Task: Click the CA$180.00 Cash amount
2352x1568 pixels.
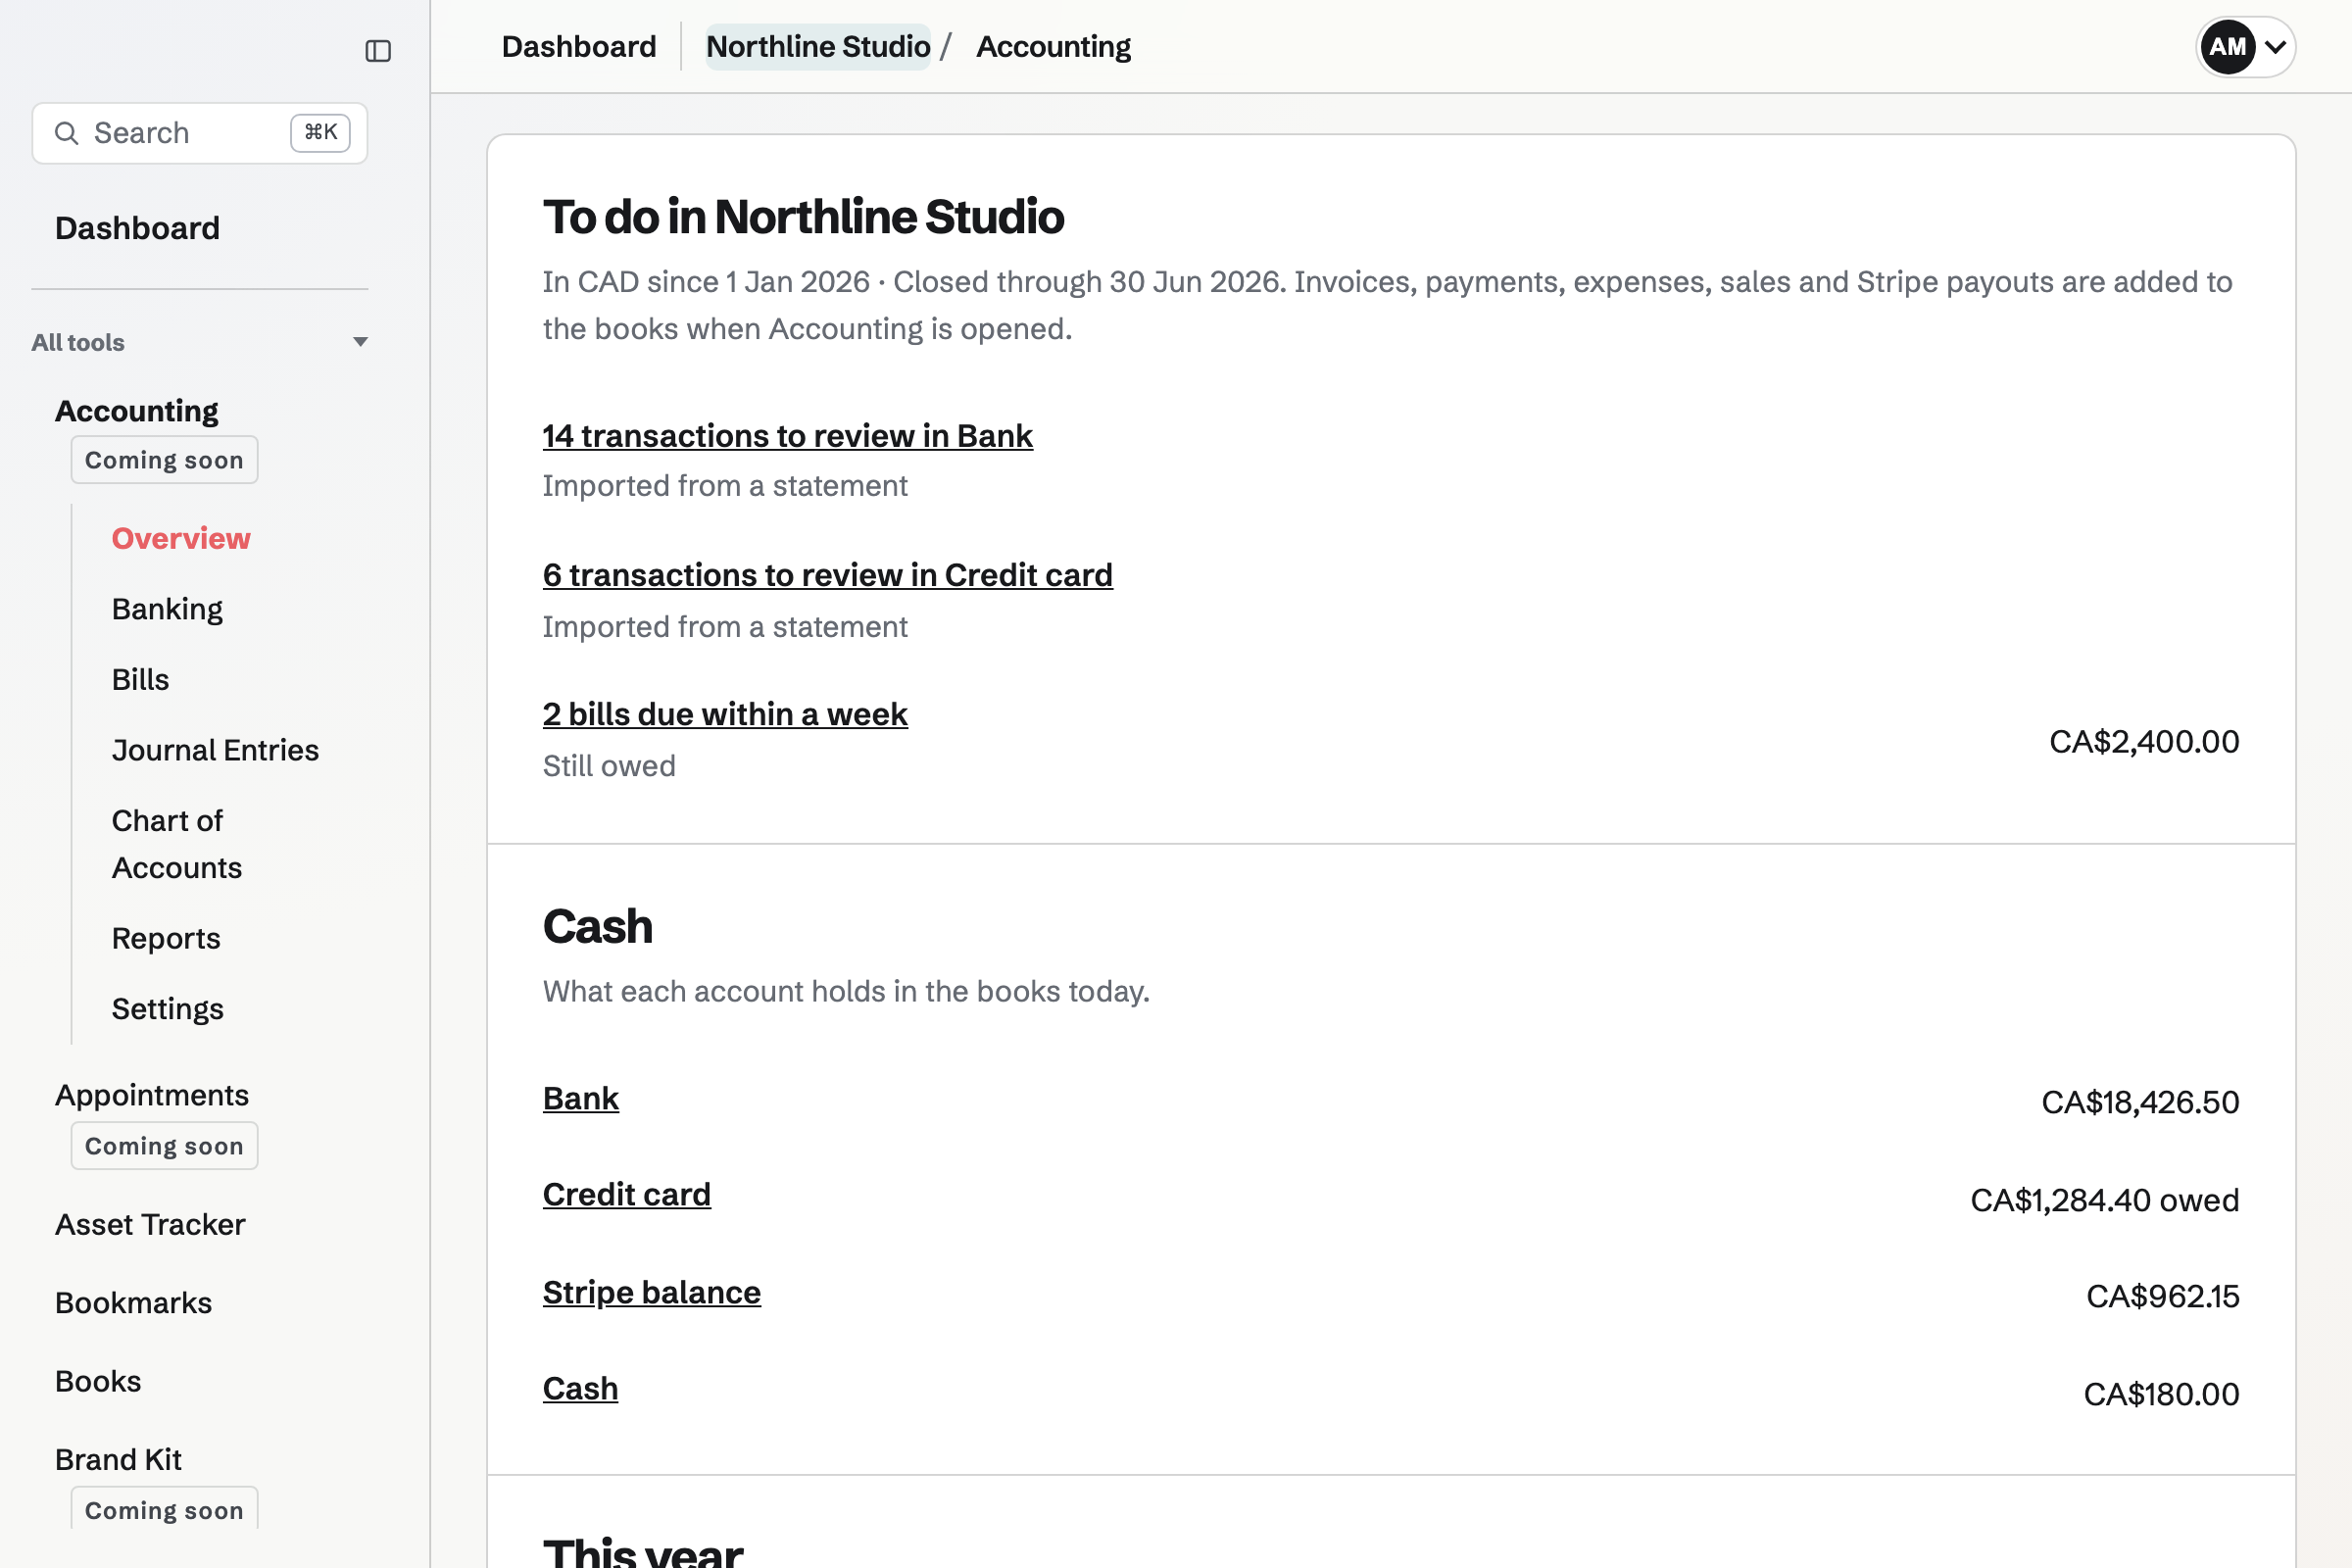Action: [2161, 1394]
